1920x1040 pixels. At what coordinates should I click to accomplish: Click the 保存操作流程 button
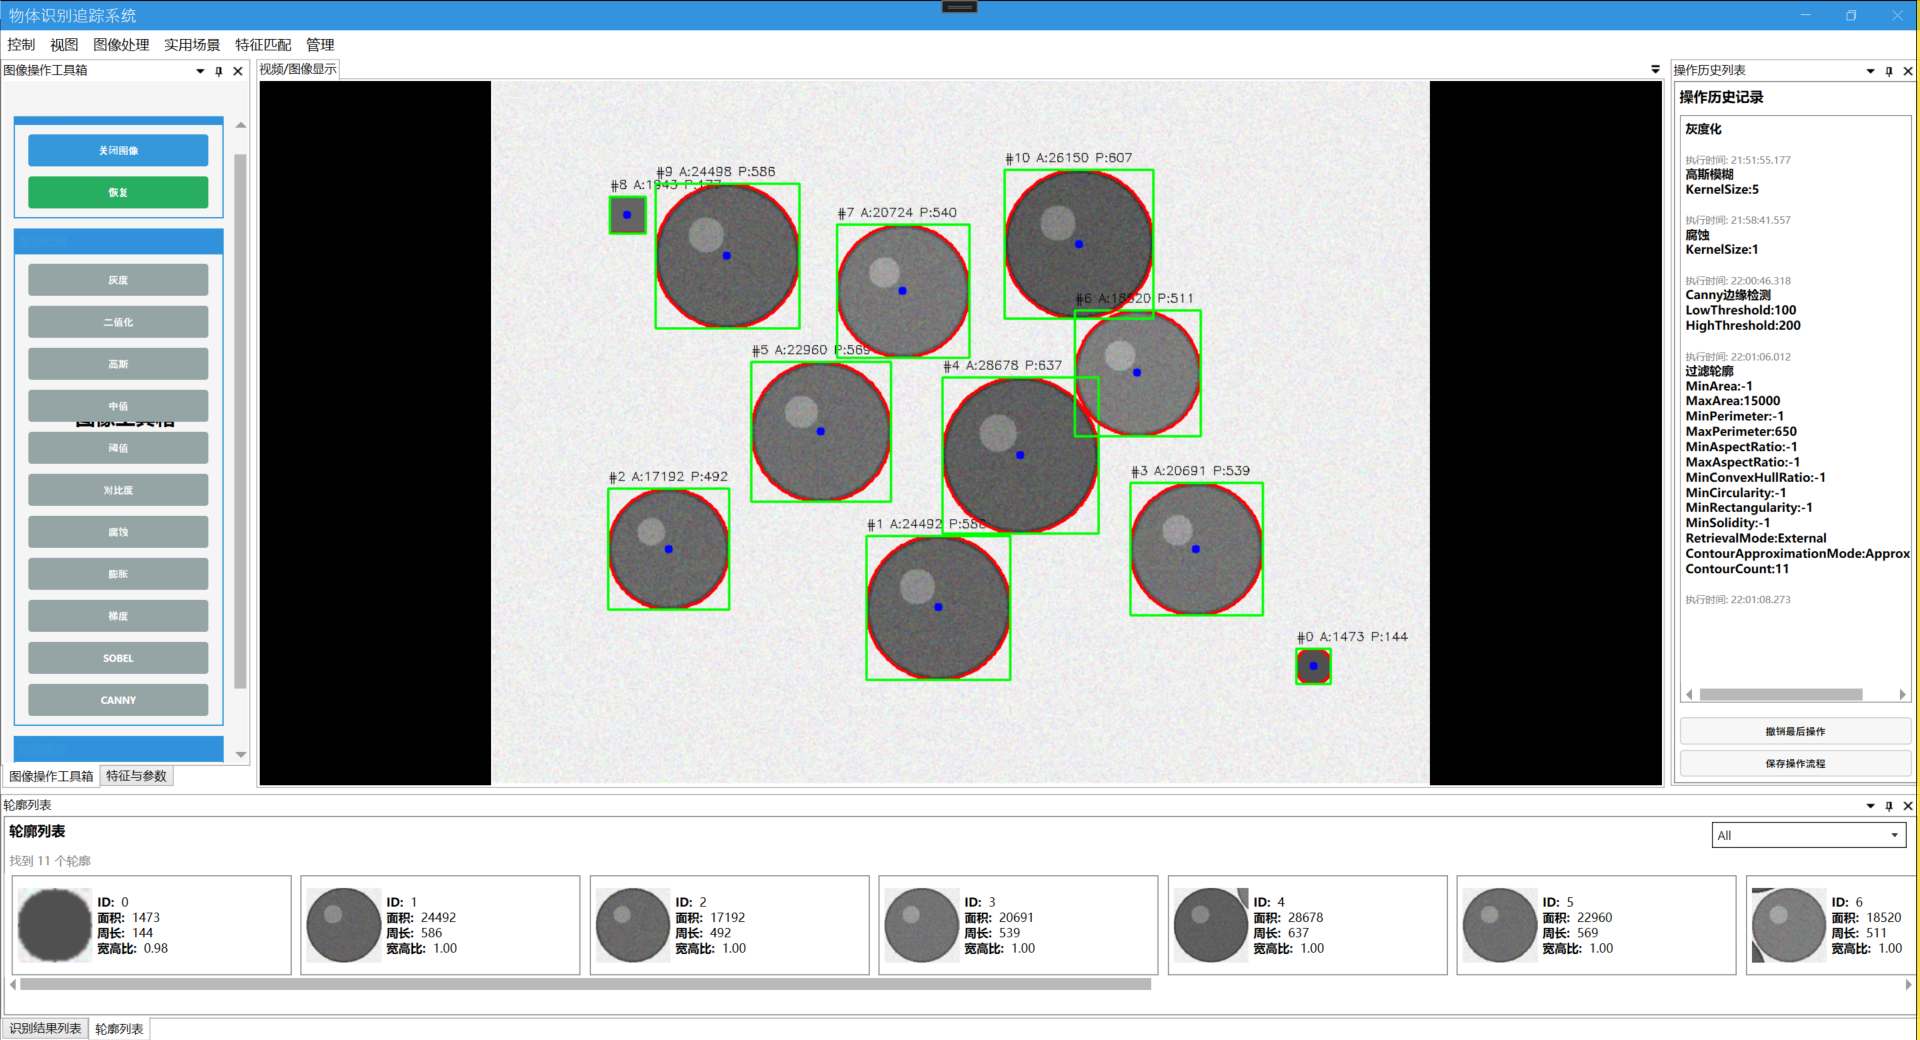1795,763
